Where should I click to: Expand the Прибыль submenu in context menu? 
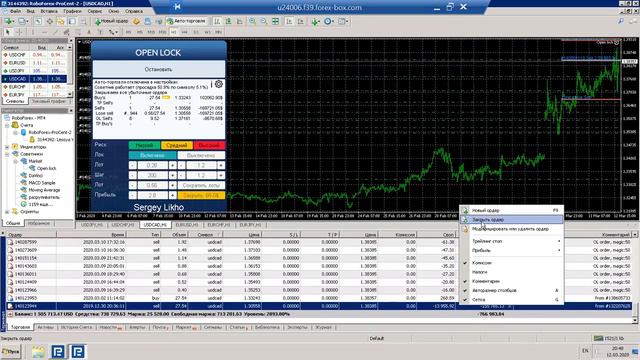pyautogui.click(x=512, y=250)
